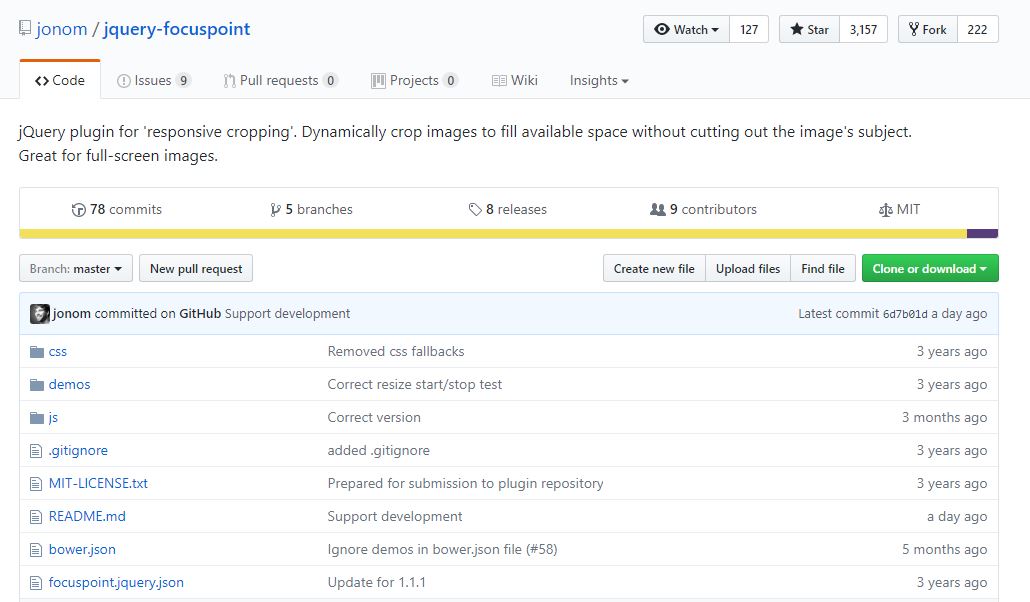This screenshot has width=1030, height=602.
Task: Open the .gitignore file
Action: point(78,451)
